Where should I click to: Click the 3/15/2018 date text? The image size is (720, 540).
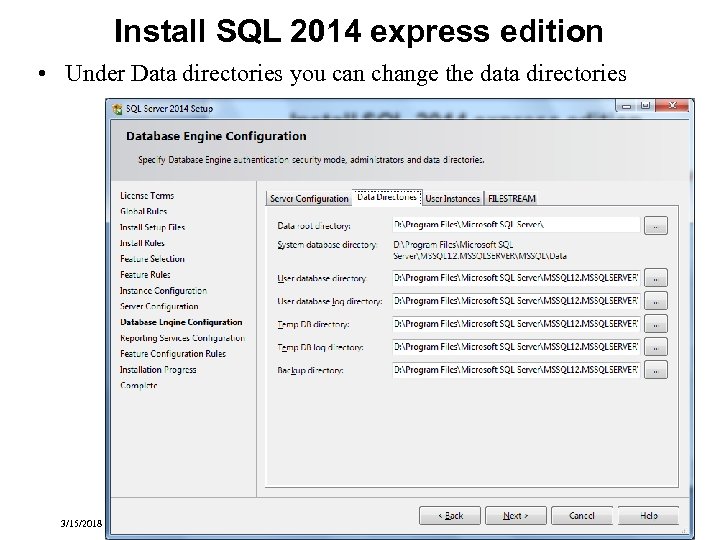(x=81, y=523)
